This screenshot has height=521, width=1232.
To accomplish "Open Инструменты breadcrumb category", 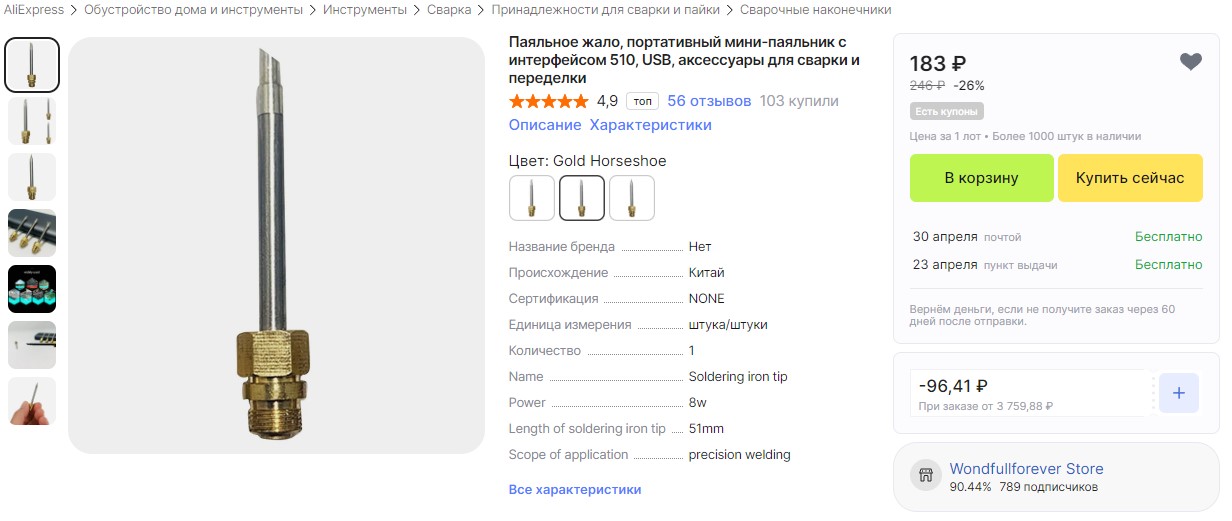I will tap(365, 10).
